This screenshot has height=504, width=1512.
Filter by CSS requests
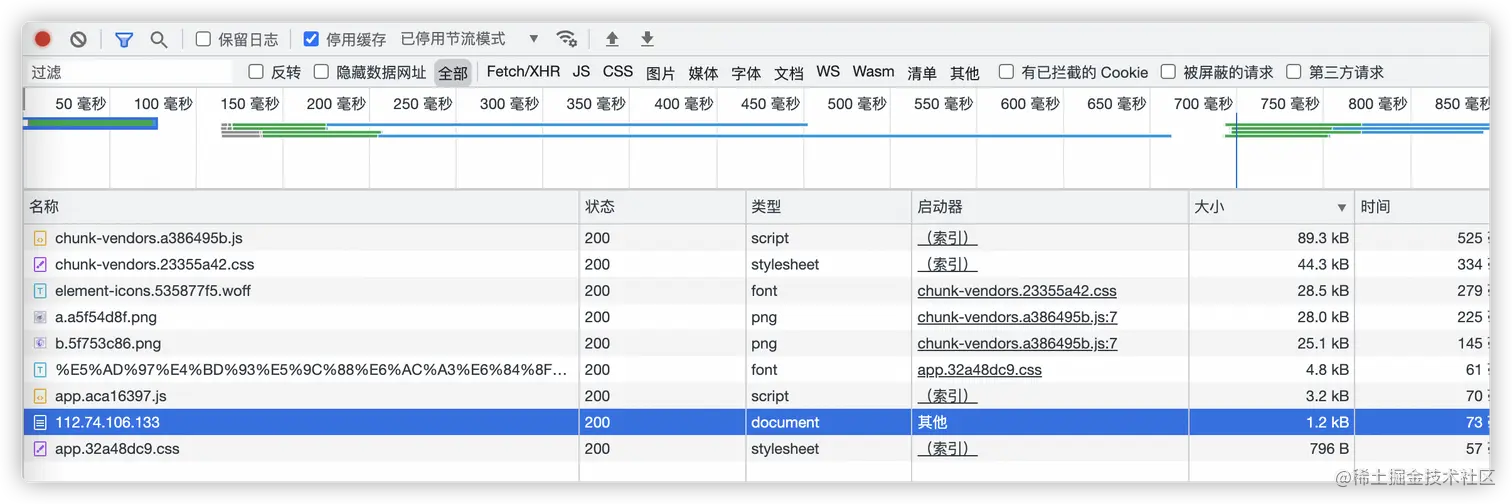pyautogui.click(x=618, y=72)
